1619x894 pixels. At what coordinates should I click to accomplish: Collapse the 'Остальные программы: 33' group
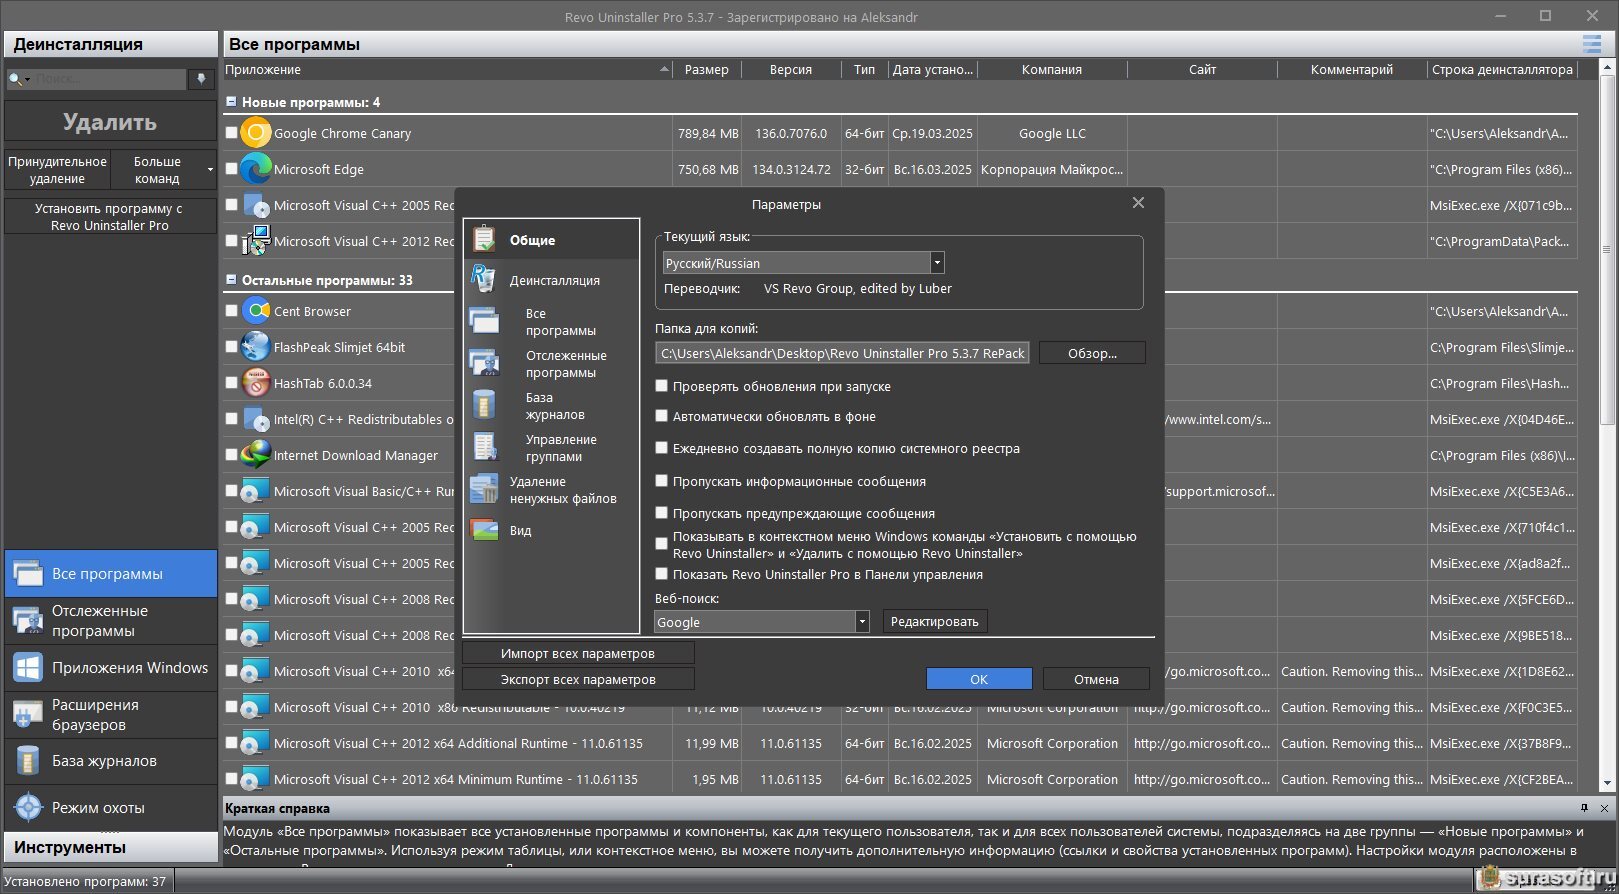(x=231, y=280)
